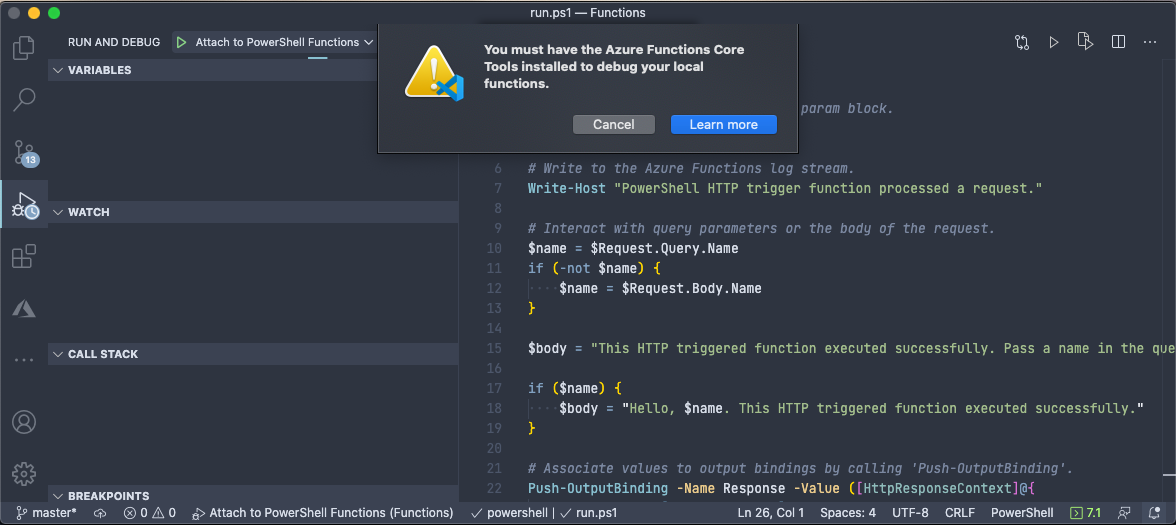Open Changes compare icon in editor toolbar
The height and width of the screenshot is (525, 1176).
click(x=1022, y=42)
